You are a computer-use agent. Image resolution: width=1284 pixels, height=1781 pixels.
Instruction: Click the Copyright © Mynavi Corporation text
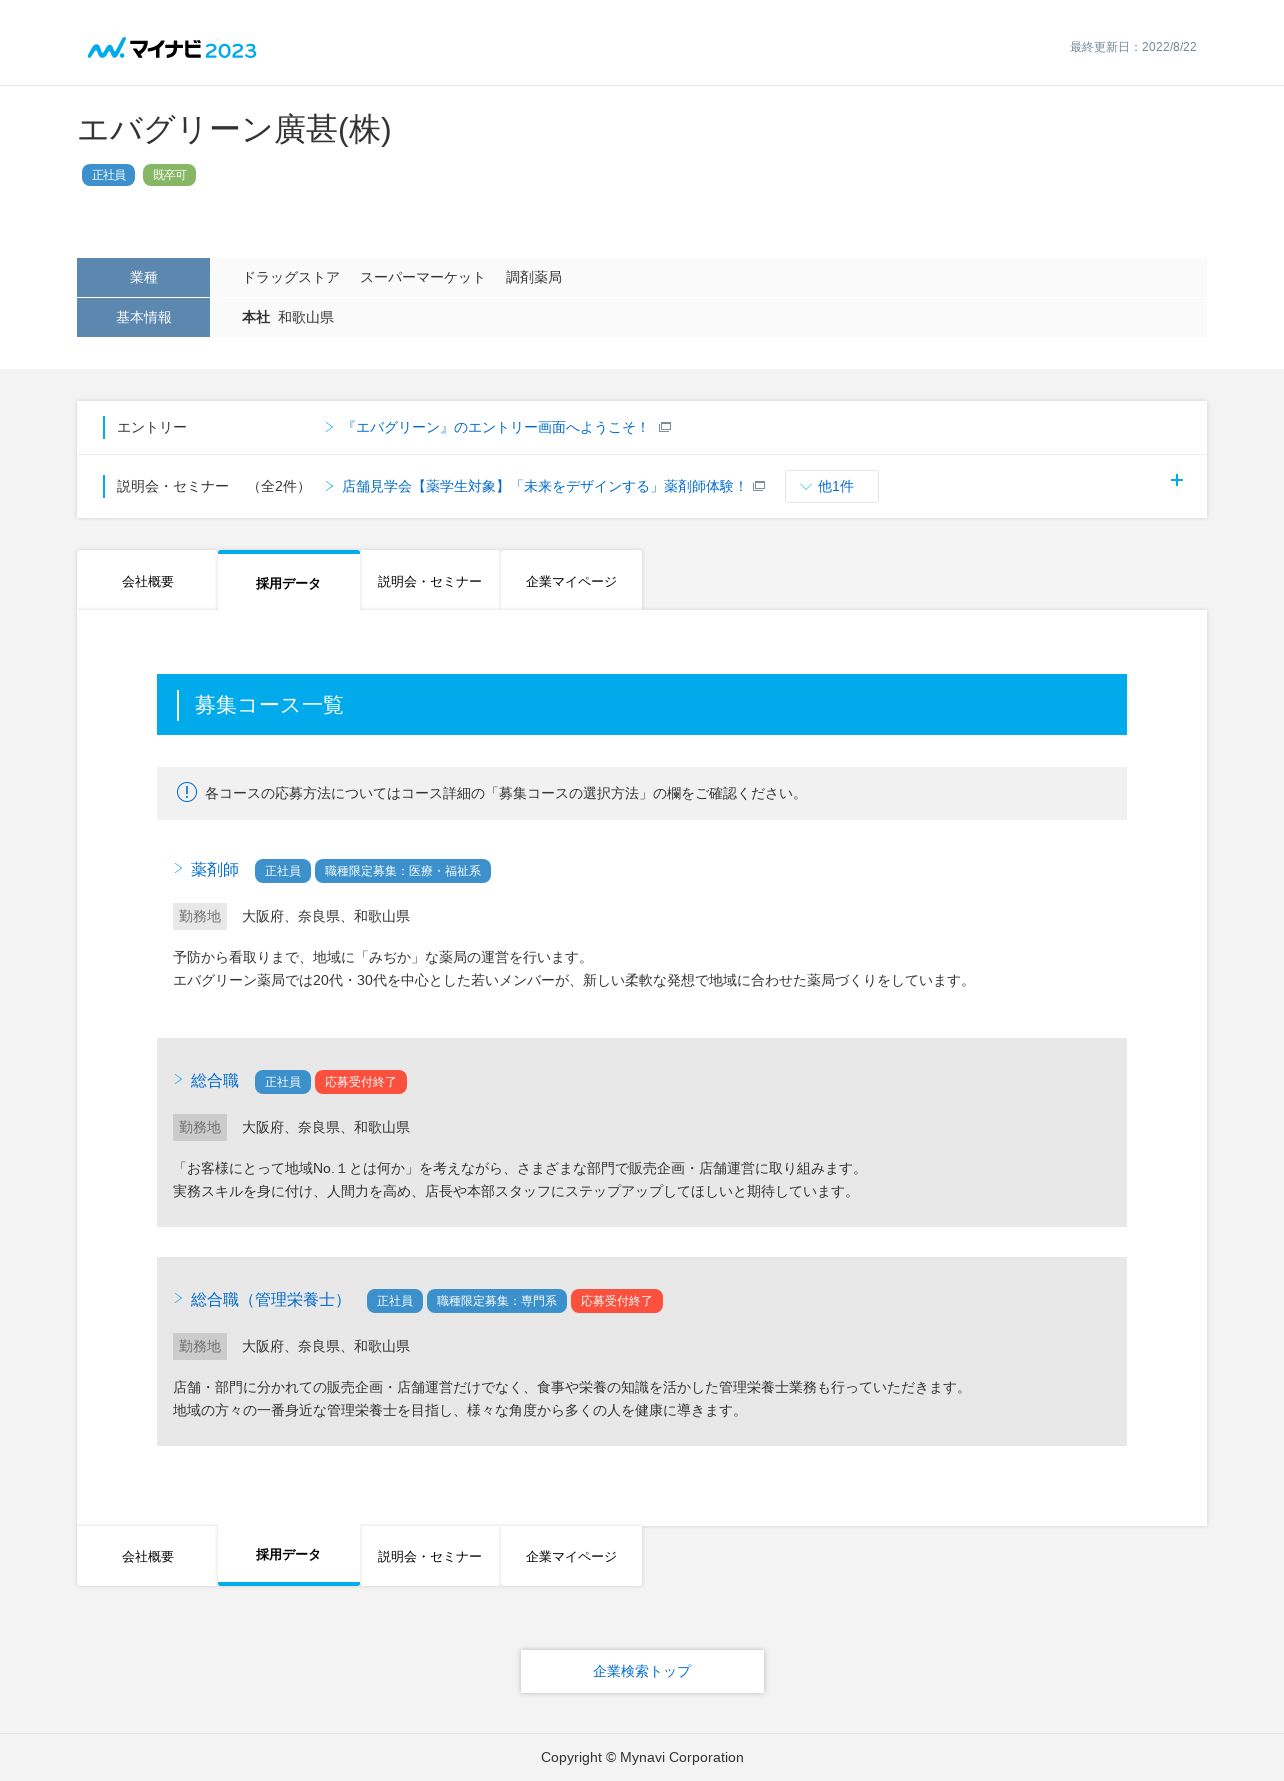point(642,1757)
